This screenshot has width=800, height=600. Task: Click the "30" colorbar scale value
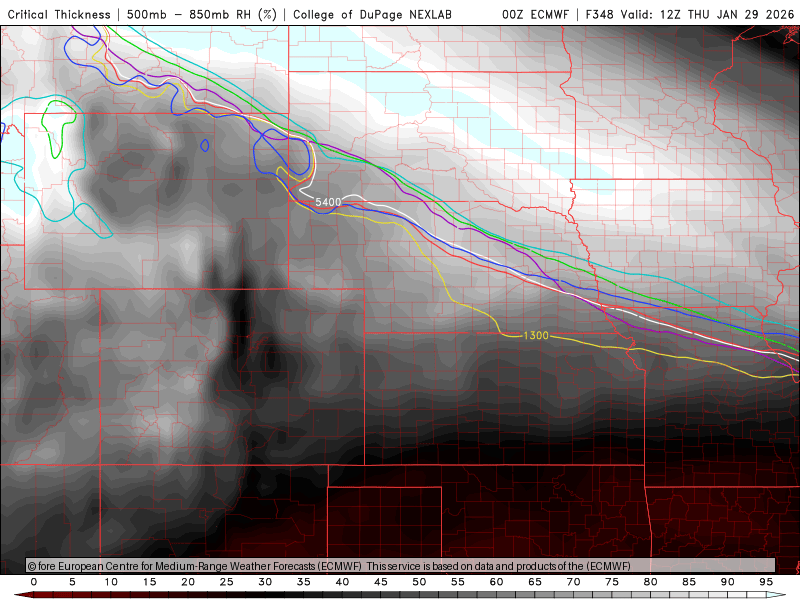click(265, 582)
